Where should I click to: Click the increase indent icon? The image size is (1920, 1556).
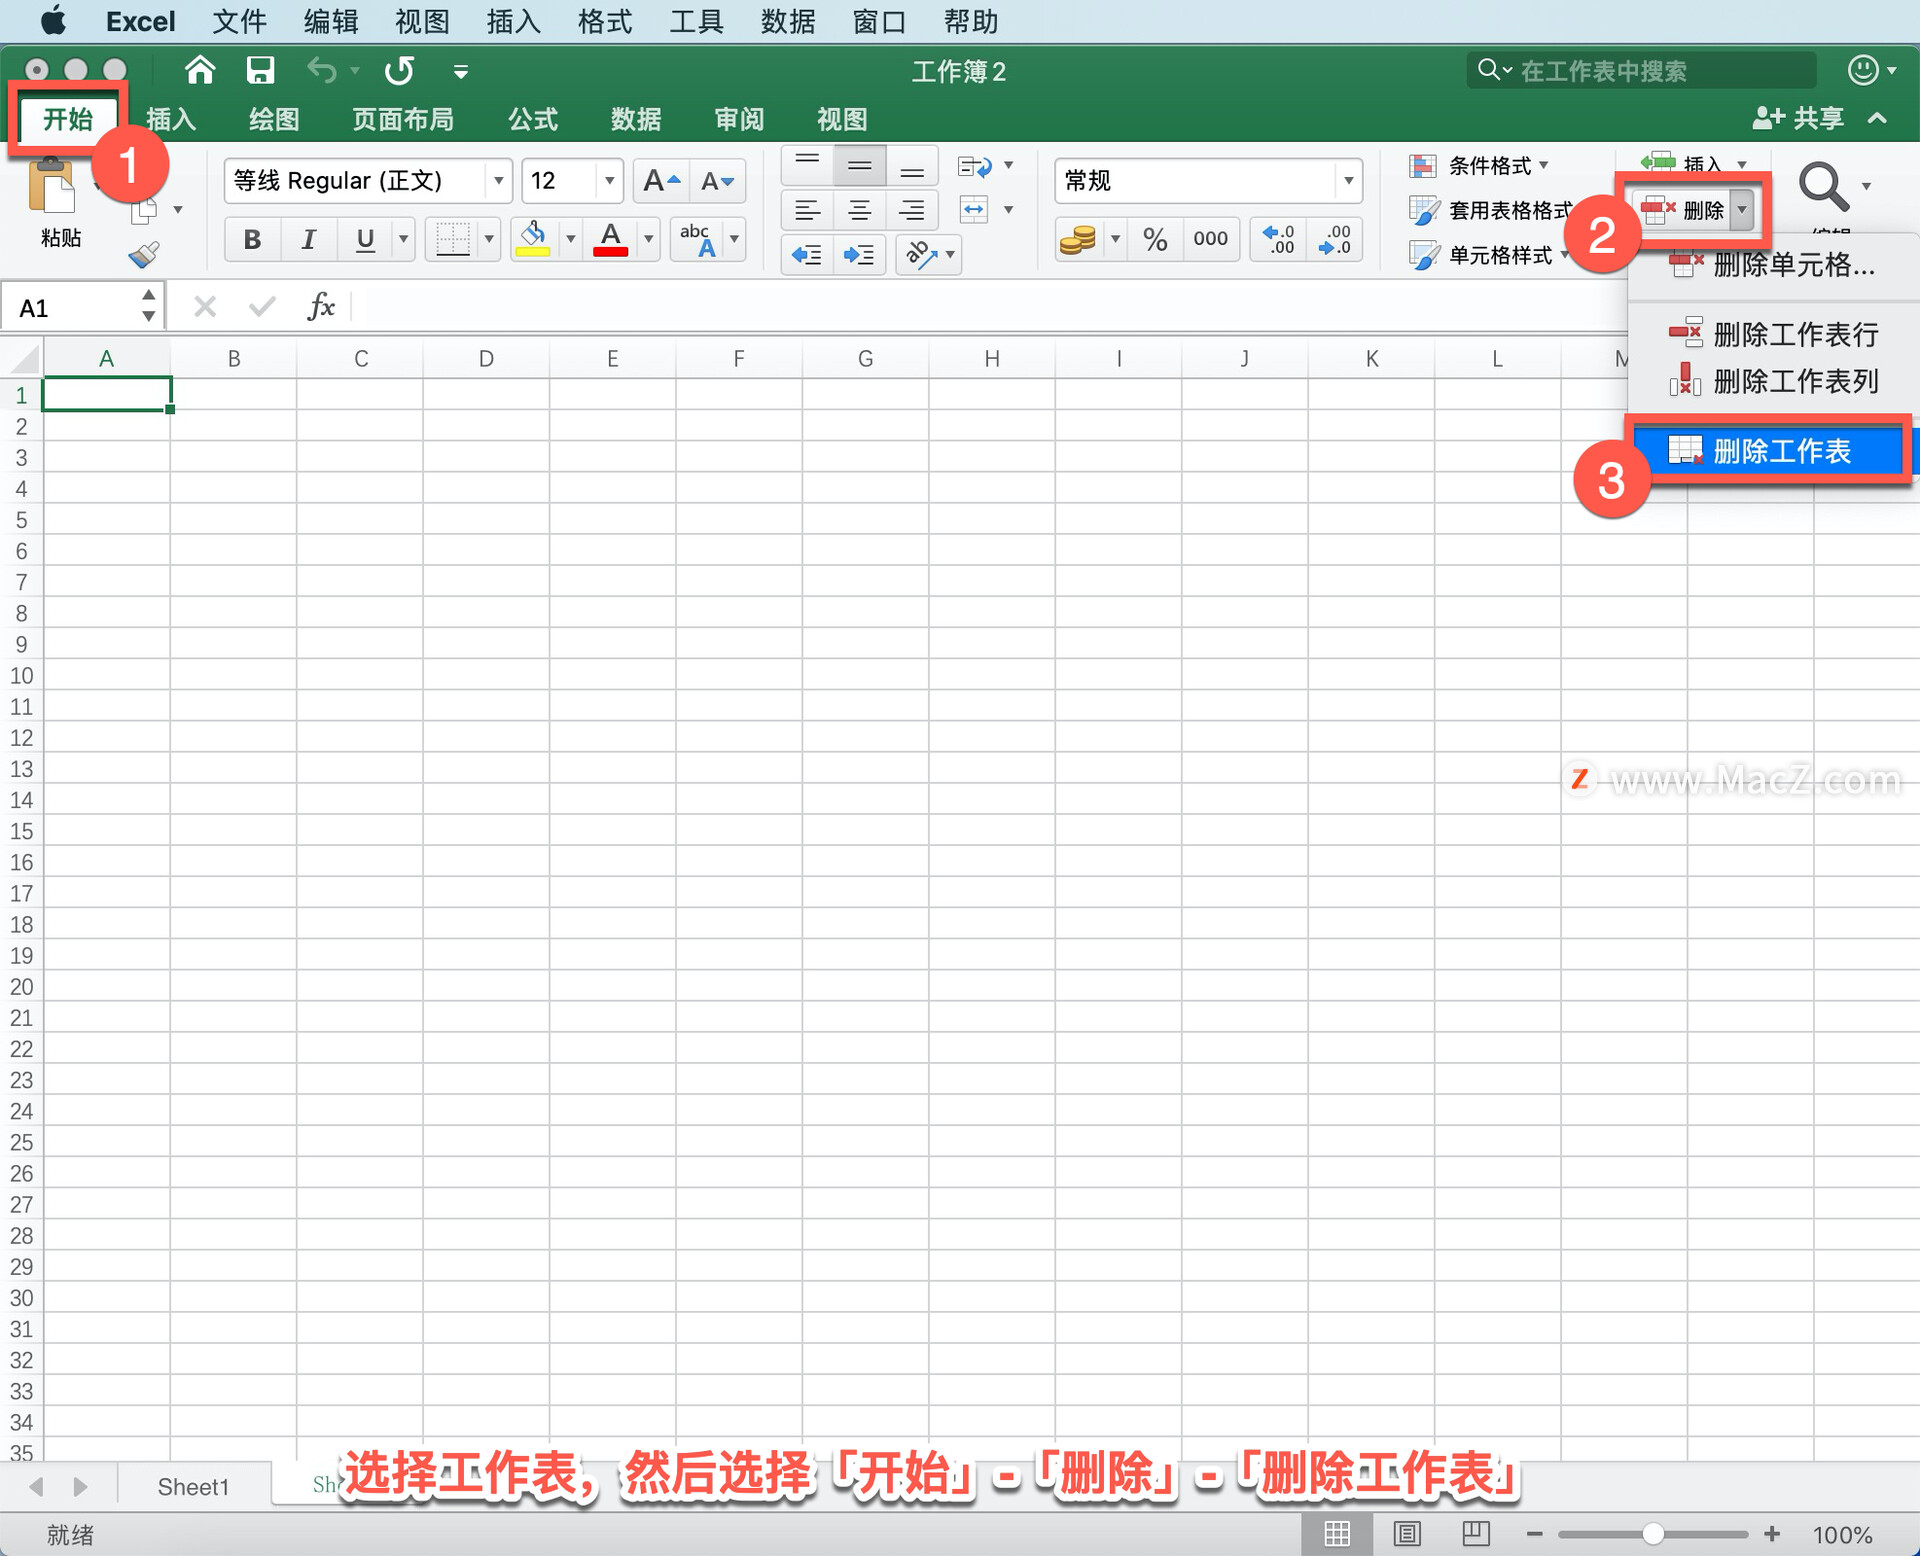[x=858, y=255]
